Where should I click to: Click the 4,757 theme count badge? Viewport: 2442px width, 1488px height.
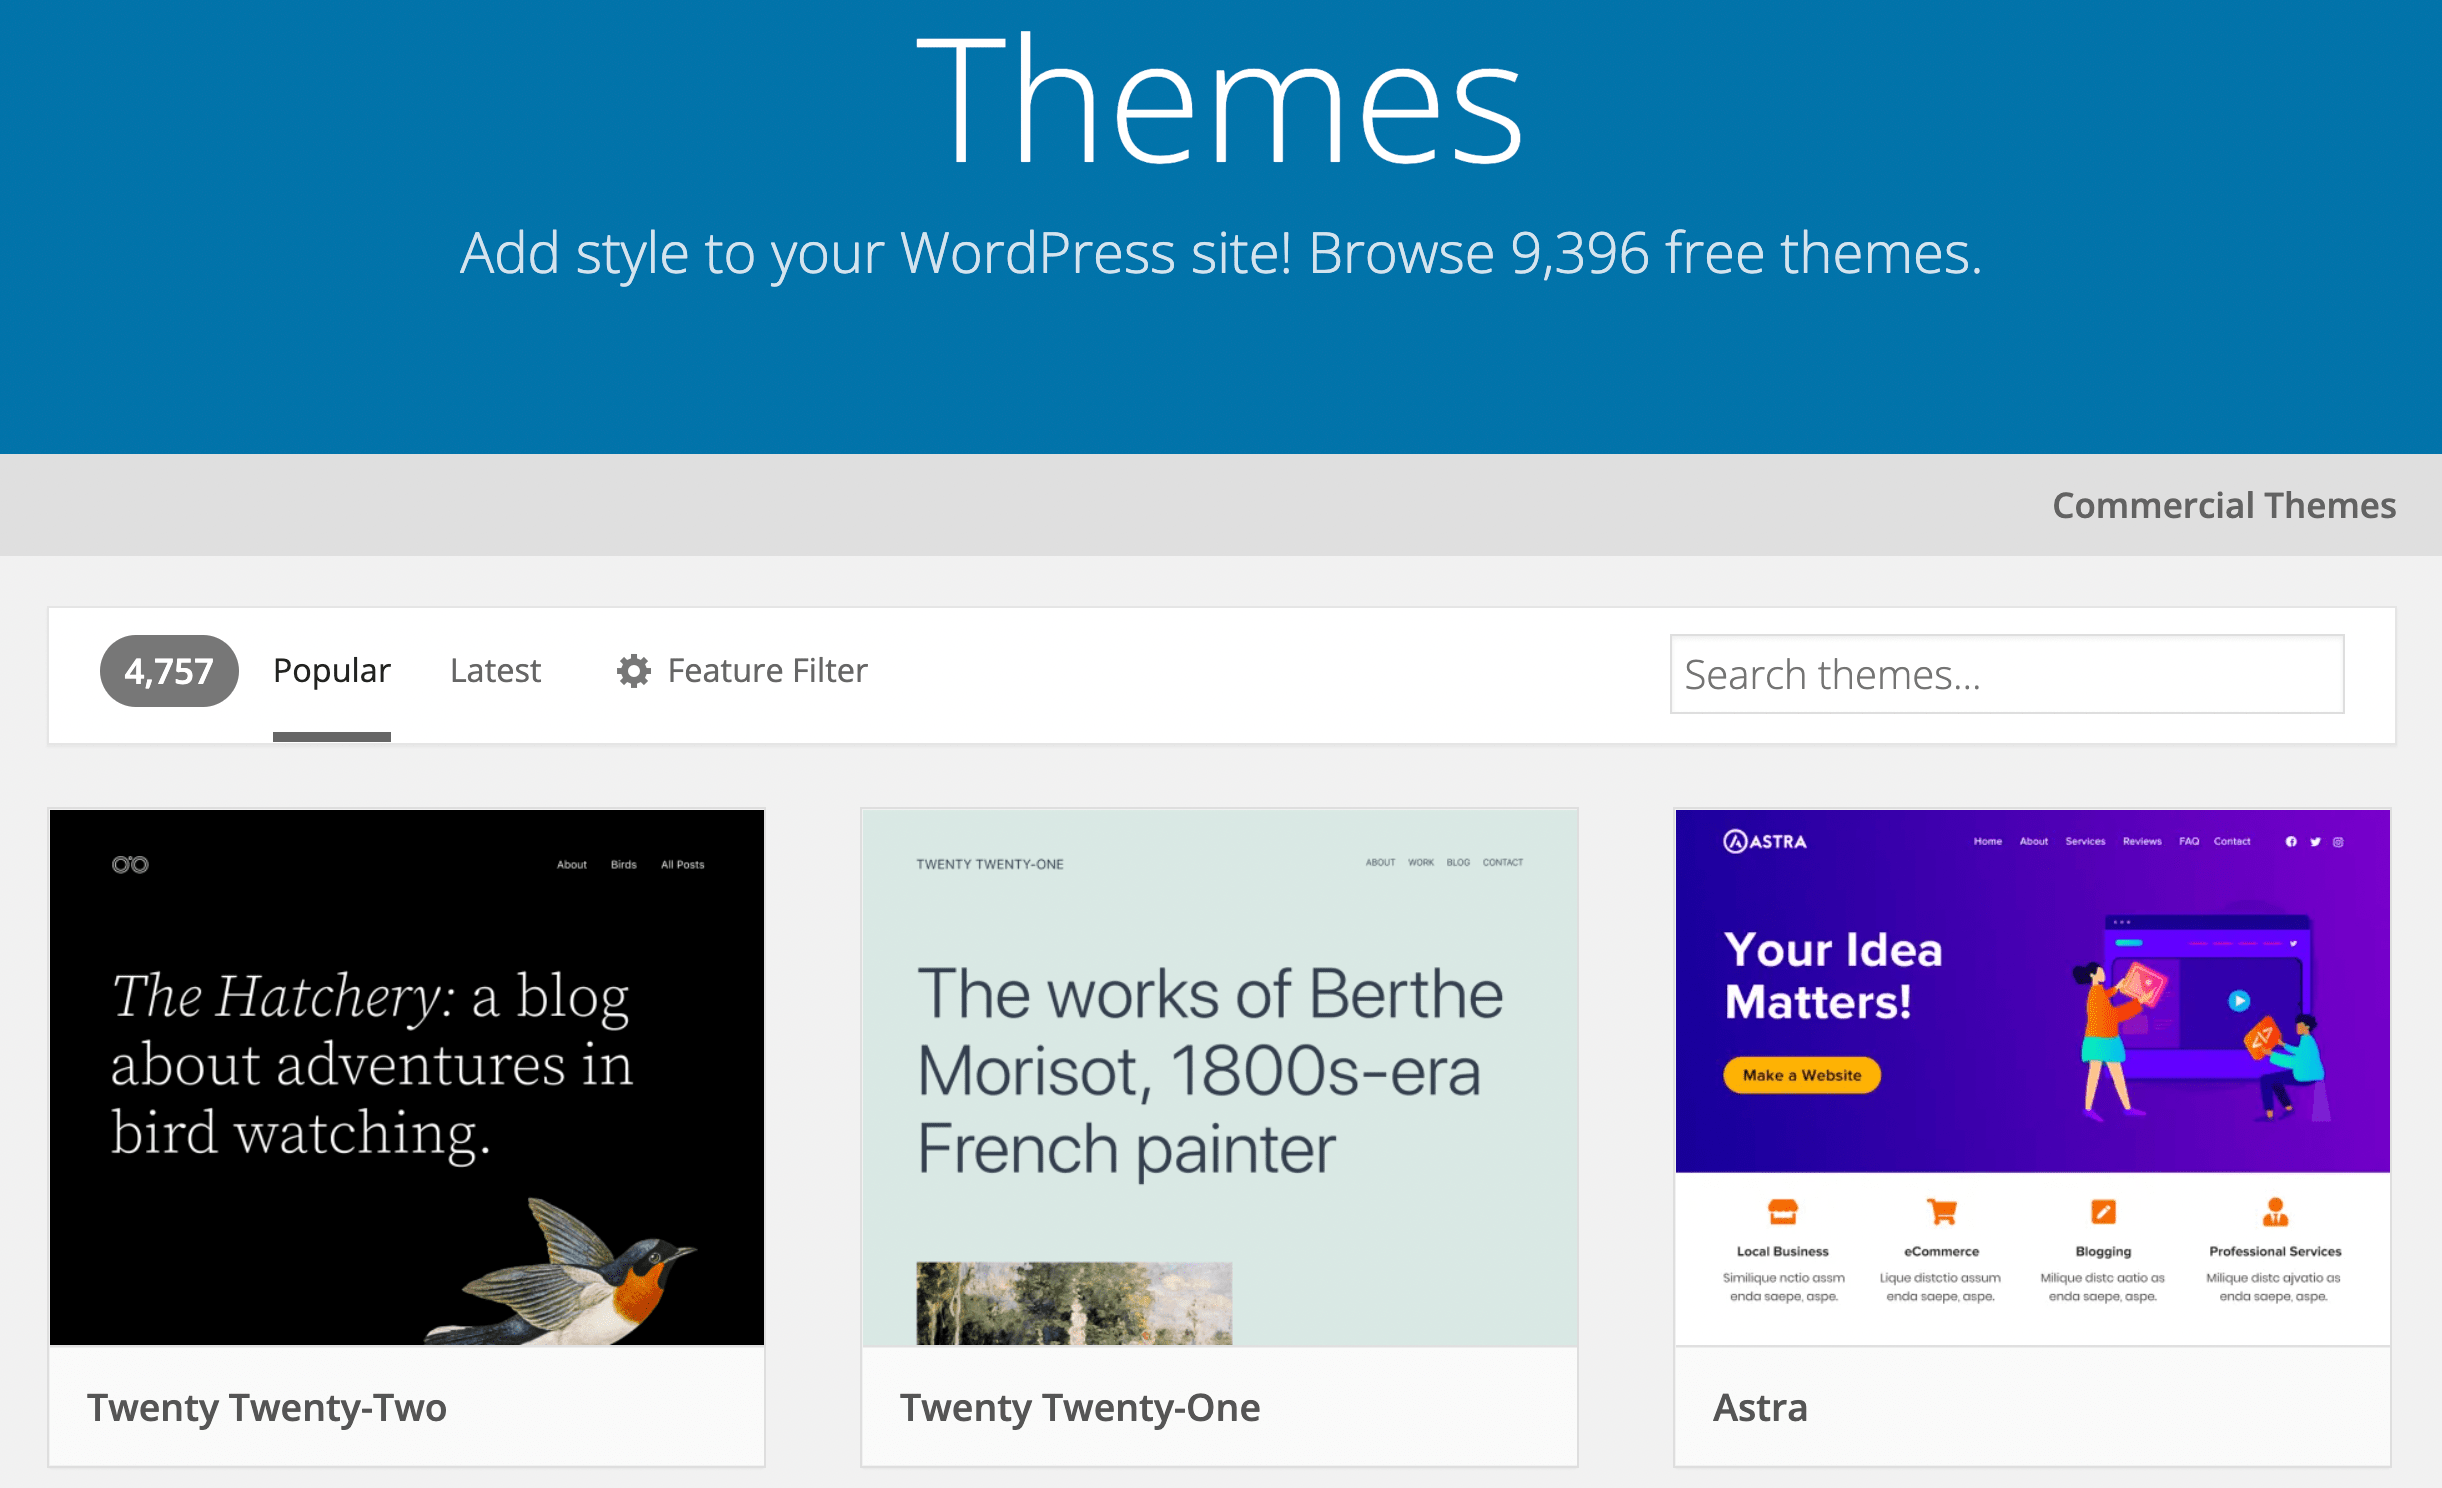tap(169, 670)
